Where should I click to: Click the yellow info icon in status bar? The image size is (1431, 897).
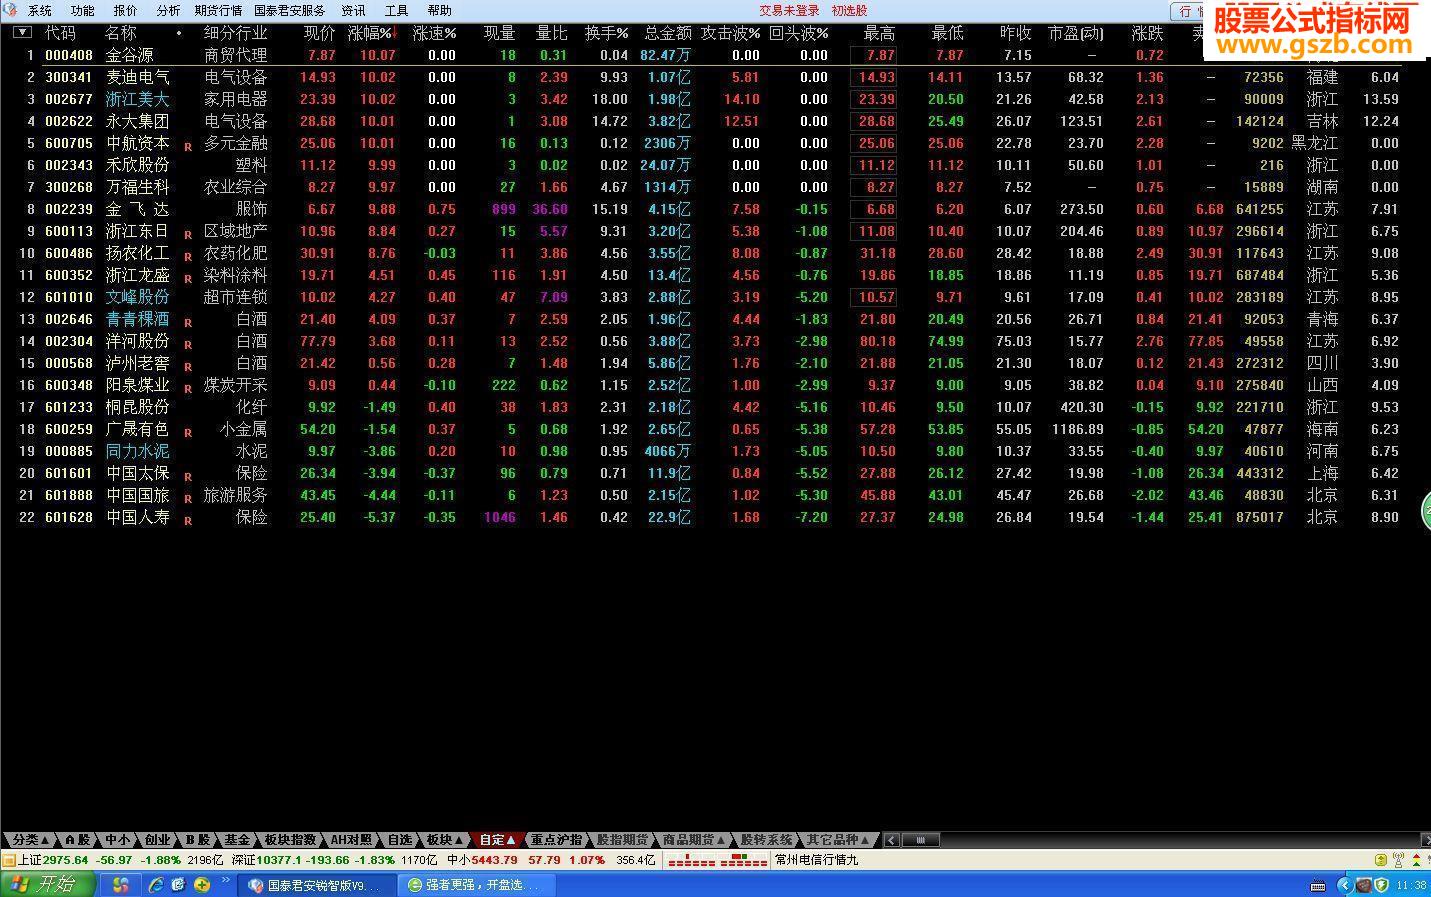(1381, 860)
